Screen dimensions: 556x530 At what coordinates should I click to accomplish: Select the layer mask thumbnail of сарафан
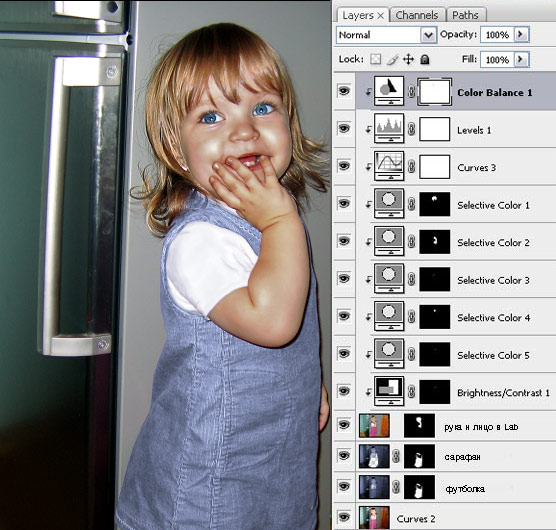pos(419,457)
